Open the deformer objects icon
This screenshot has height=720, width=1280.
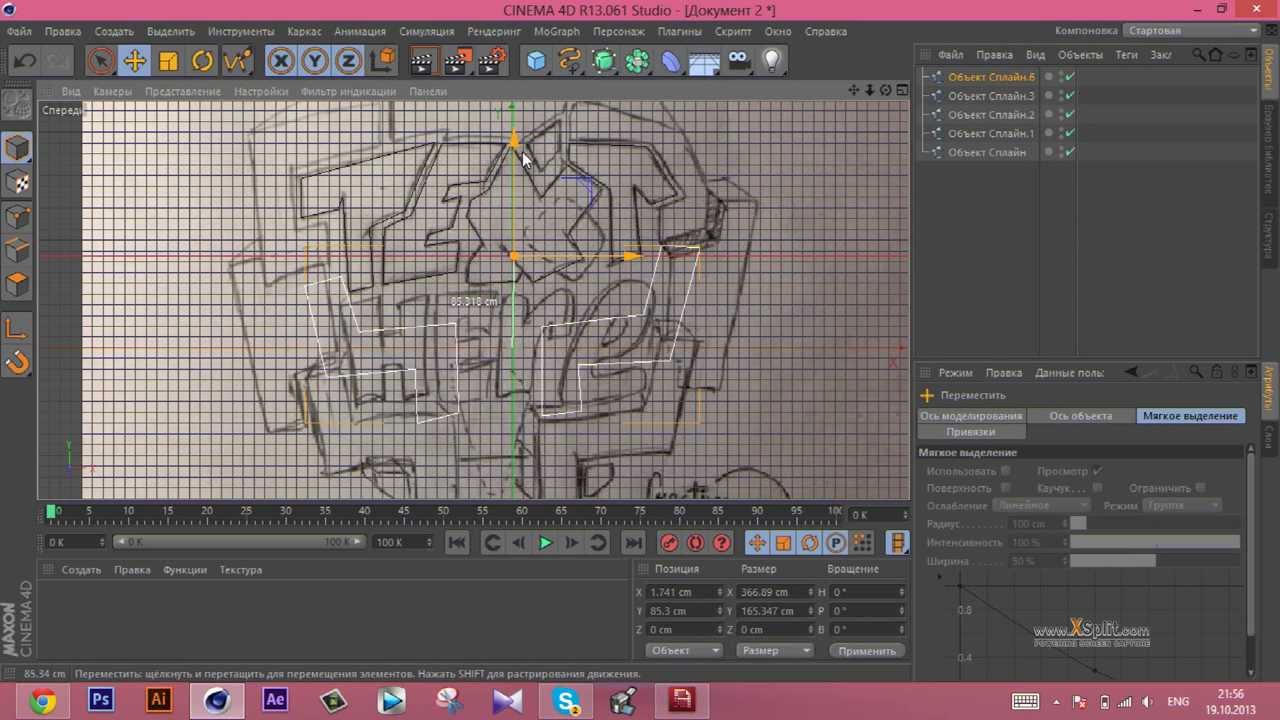(671, 61)
